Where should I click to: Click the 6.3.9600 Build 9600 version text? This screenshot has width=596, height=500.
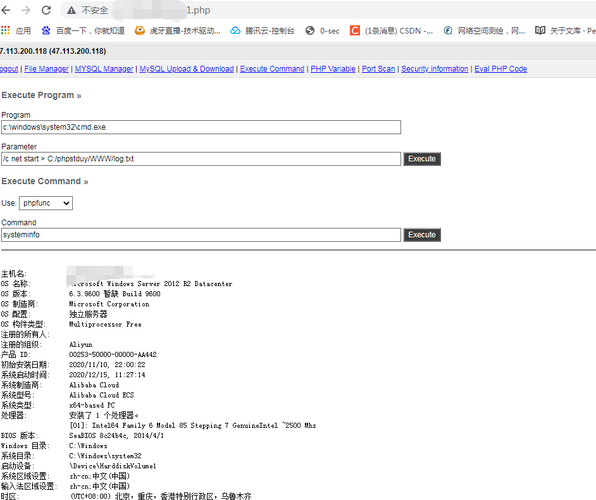tap(115, 294)
